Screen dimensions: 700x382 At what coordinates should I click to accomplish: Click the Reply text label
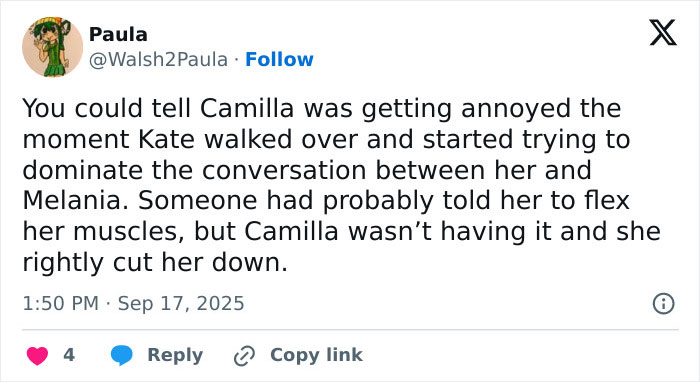click(x=175, y=355)
